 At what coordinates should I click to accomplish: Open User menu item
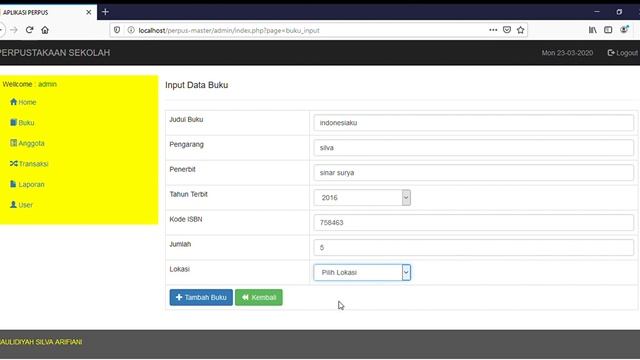22,205
